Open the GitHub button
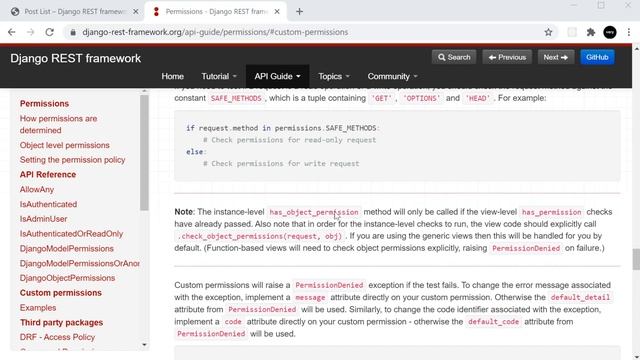The image size is (640, 360). [597, 57]
